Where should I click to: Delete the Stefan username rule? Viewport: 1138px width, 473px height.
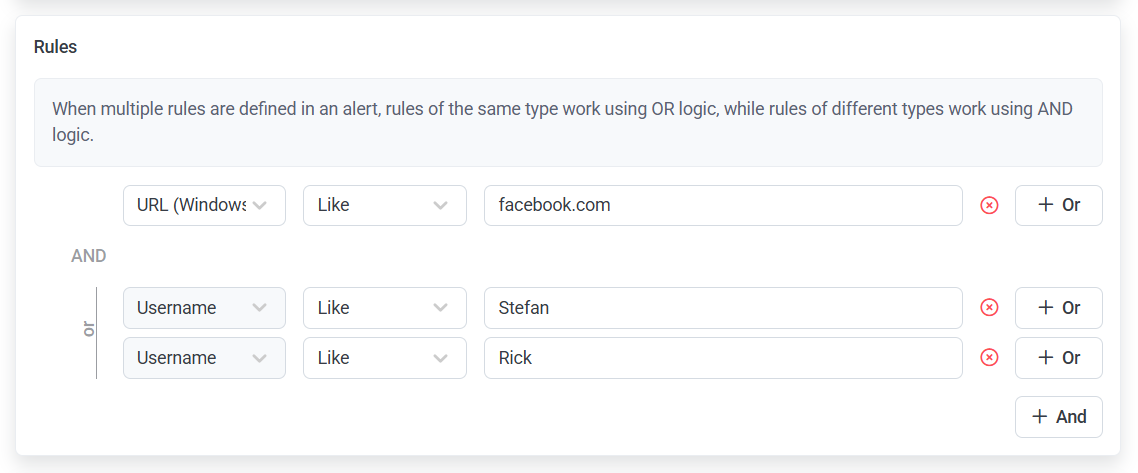coord(989,308)
